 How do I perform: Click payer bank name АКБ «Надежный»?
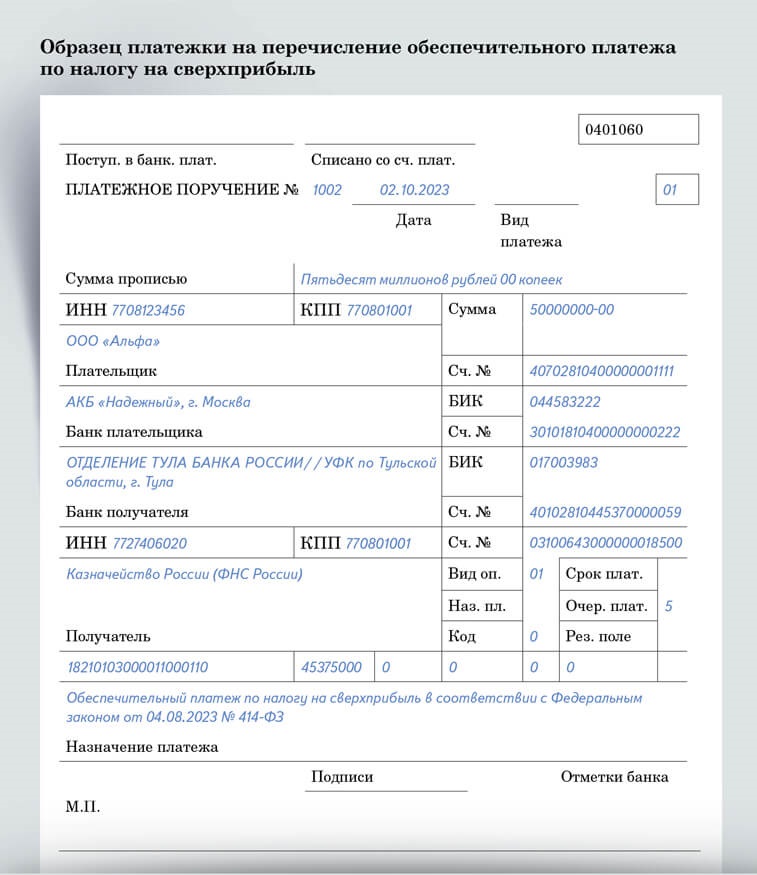point(158,402)
